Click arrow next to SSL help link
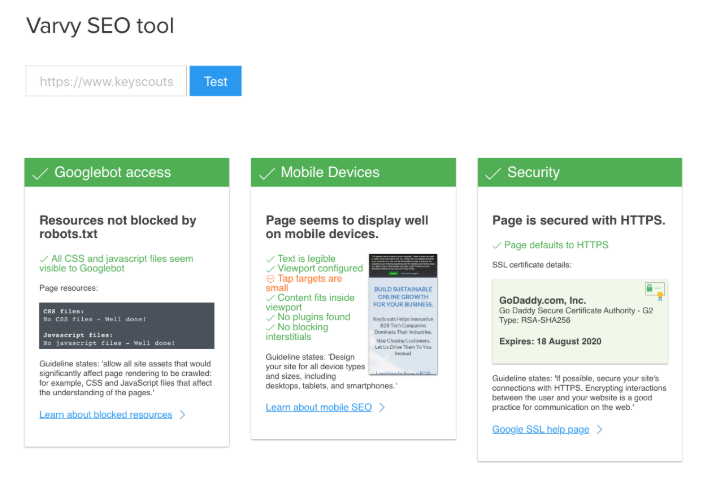The height and width of the screenshot is (482, 706). pos(599,429)
